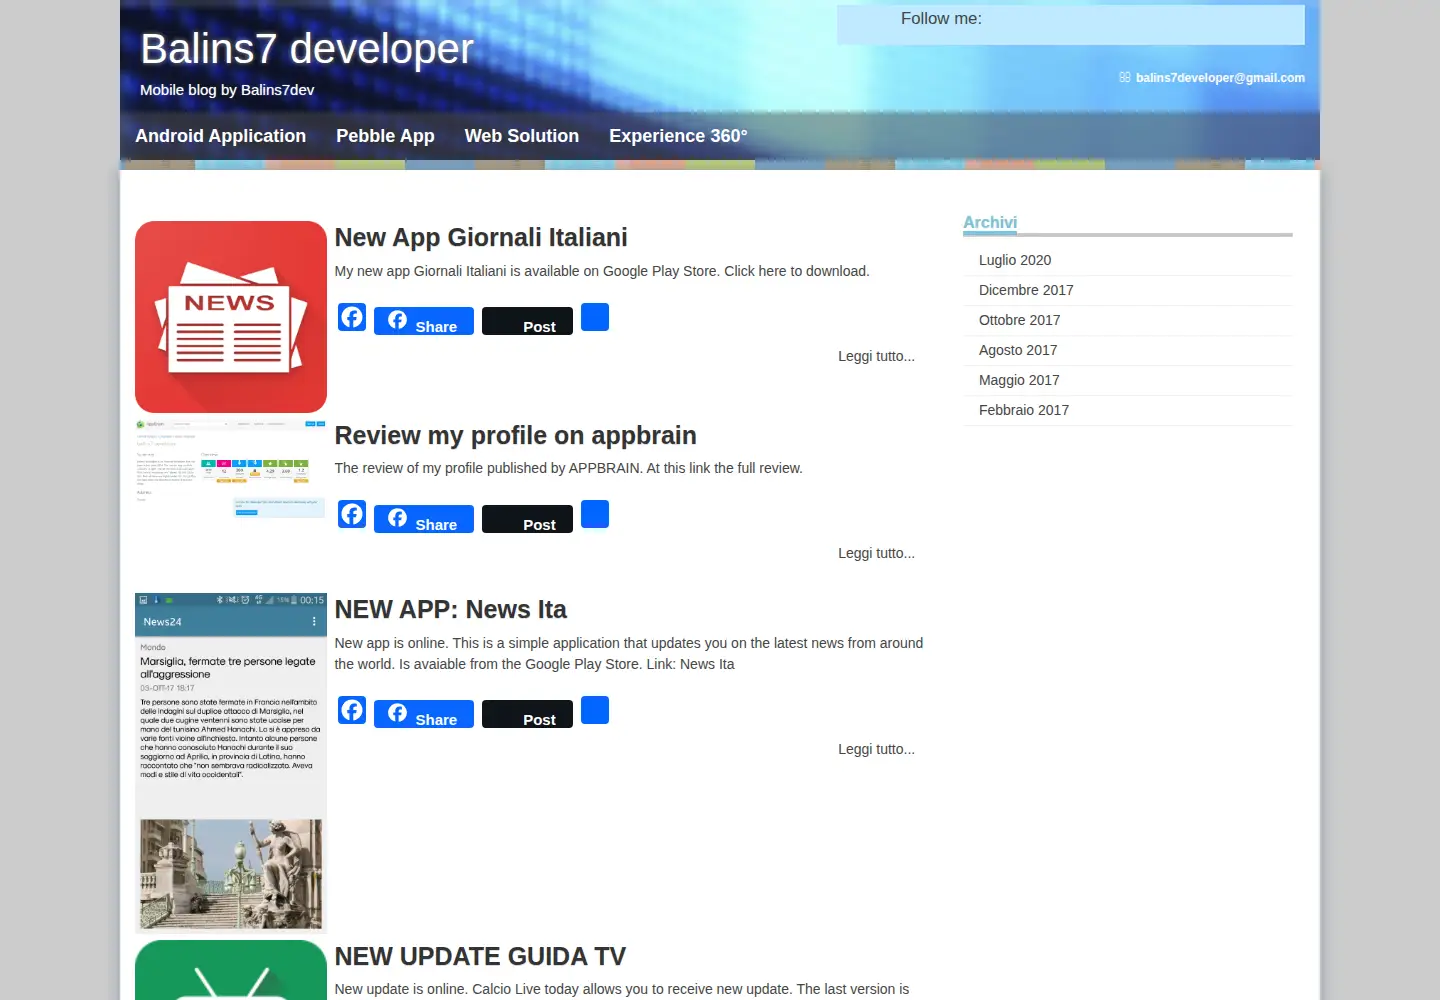Image resolution: width=1440 pixels, height=1000 pixels.
Task: Click green Guida TV app thumbnail
Action: point(231,970)
